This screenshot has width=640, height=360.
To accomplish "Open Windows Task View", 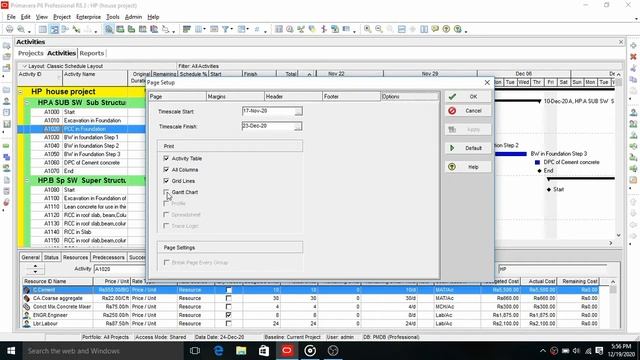I will click(195, 351).
